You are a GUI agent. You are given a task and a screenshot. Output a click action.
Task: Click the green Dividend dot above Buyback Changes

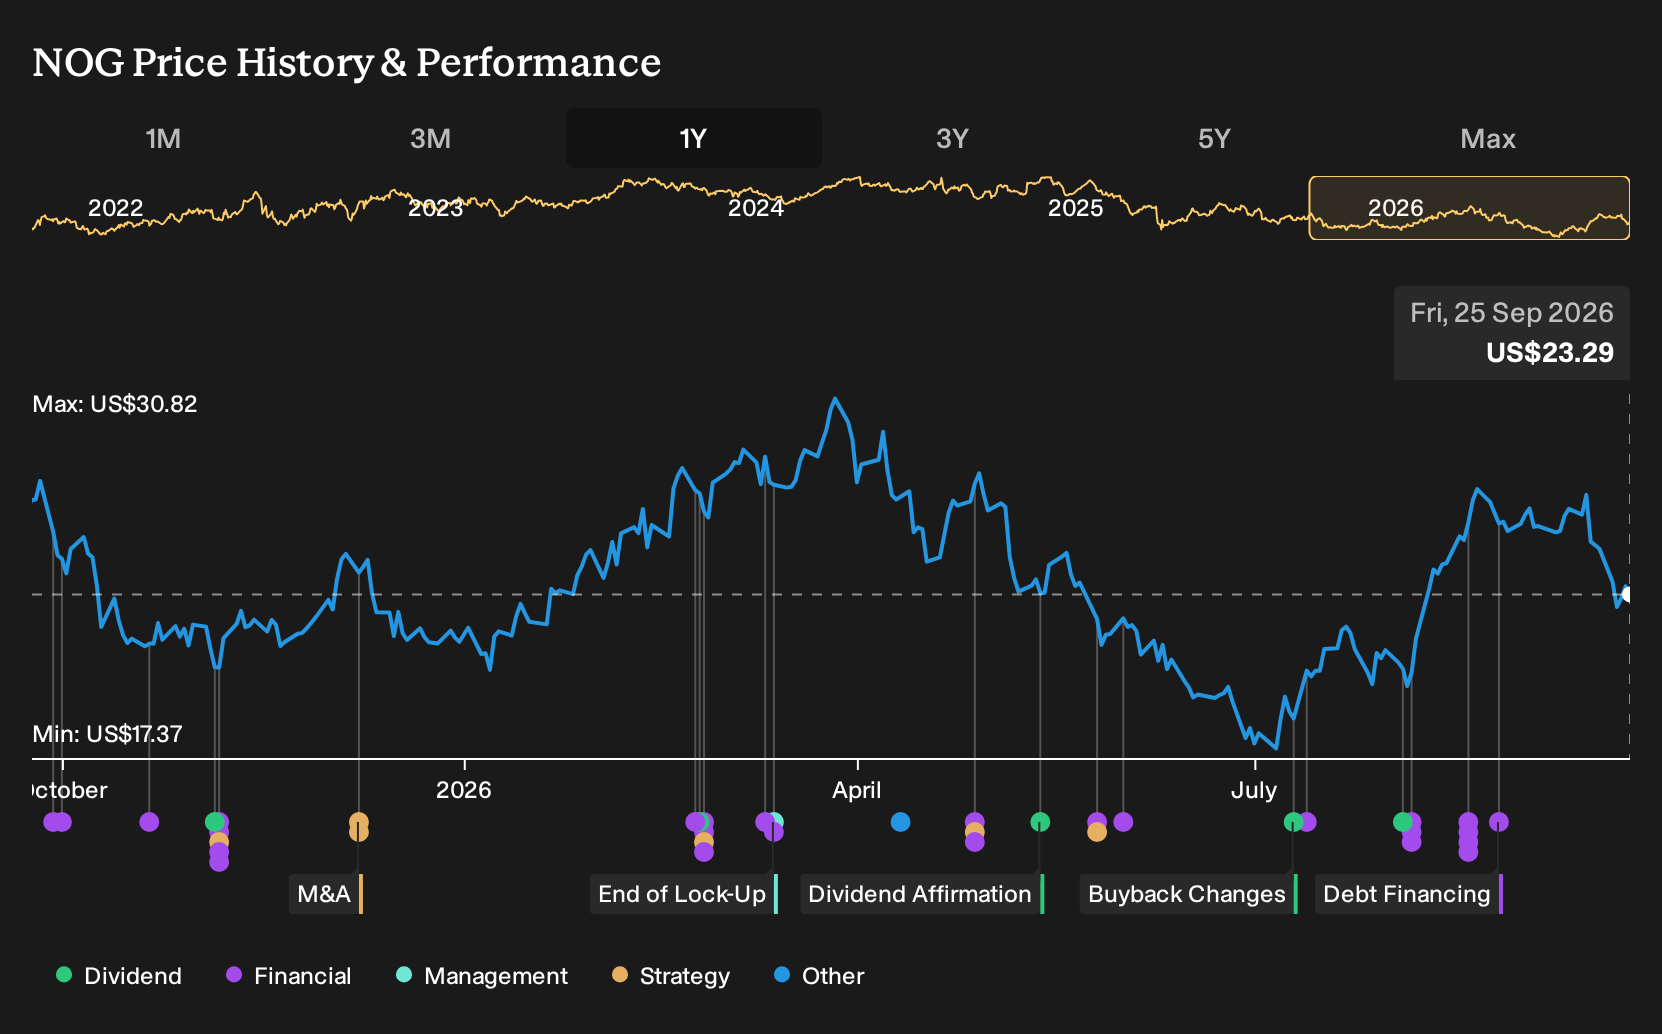tap(1293, 822)
